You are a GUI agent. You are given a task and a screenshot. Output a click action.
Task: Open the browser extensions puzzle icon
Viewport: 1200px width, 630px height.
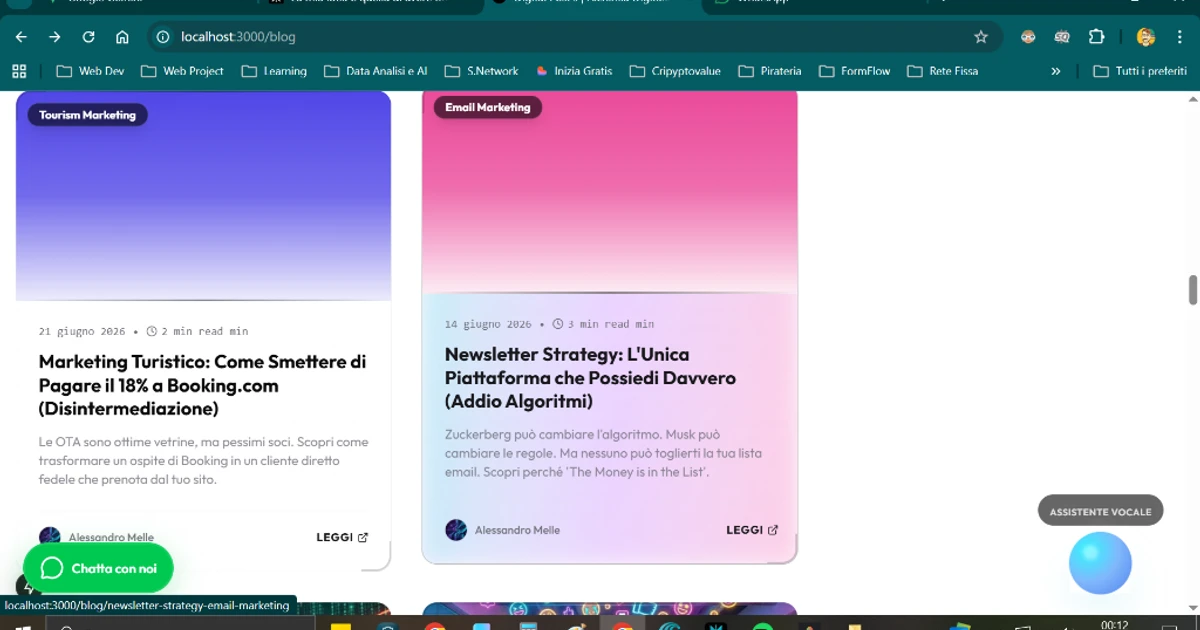[1096, 37]
